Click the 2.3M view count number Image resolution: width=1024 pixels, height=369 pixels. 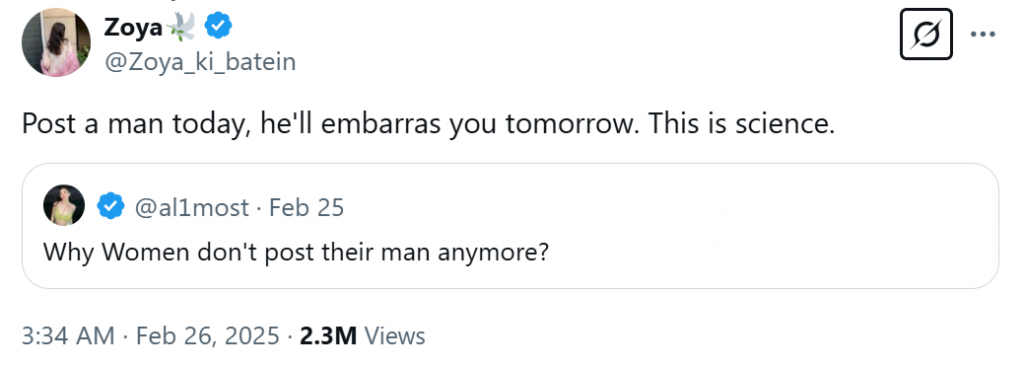[328, 336]
